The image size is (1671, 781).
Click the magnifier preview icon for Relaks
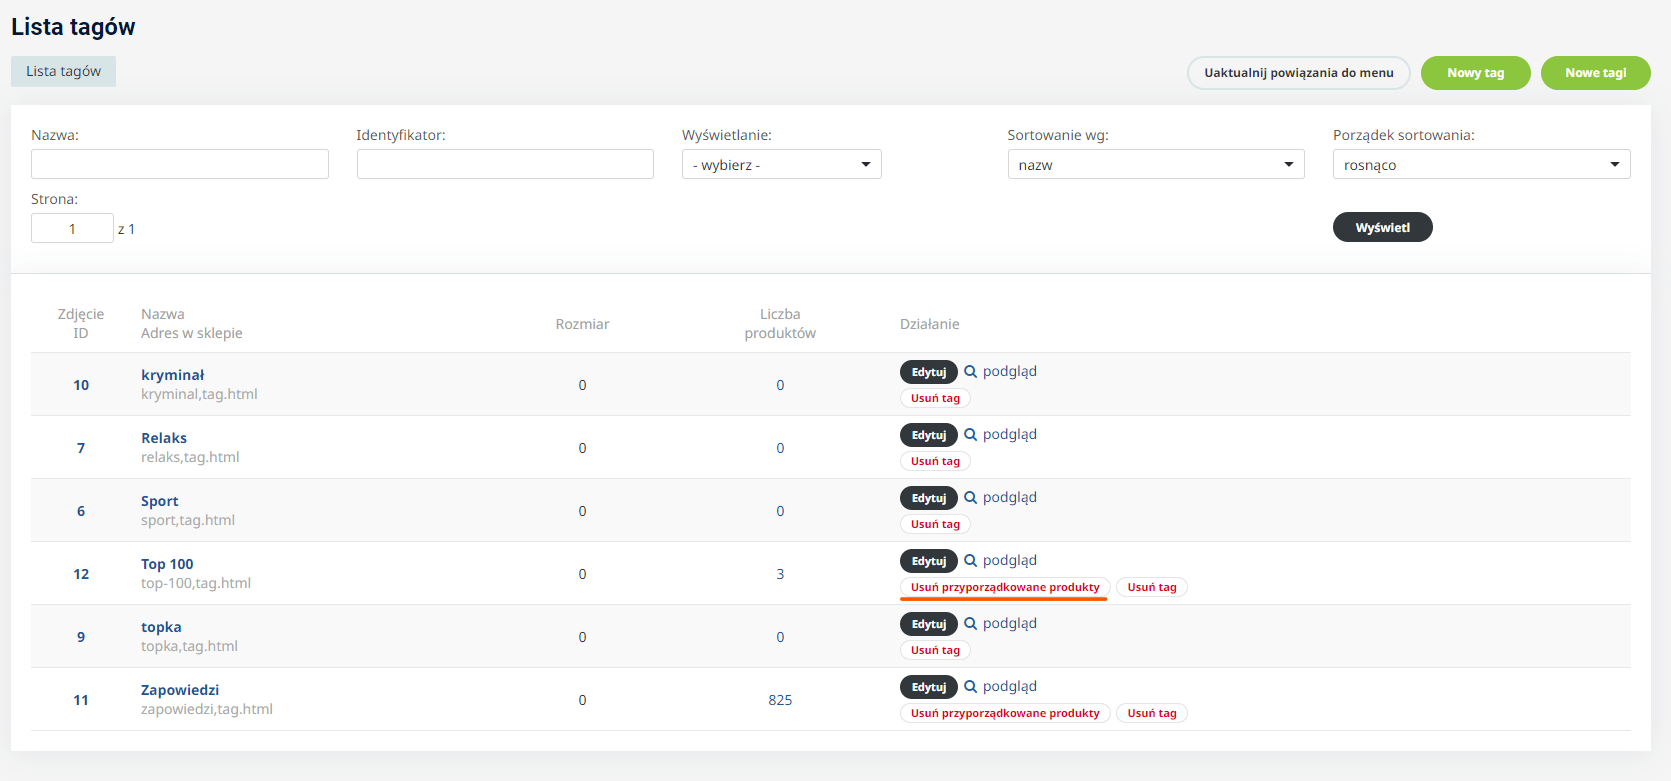970,434
